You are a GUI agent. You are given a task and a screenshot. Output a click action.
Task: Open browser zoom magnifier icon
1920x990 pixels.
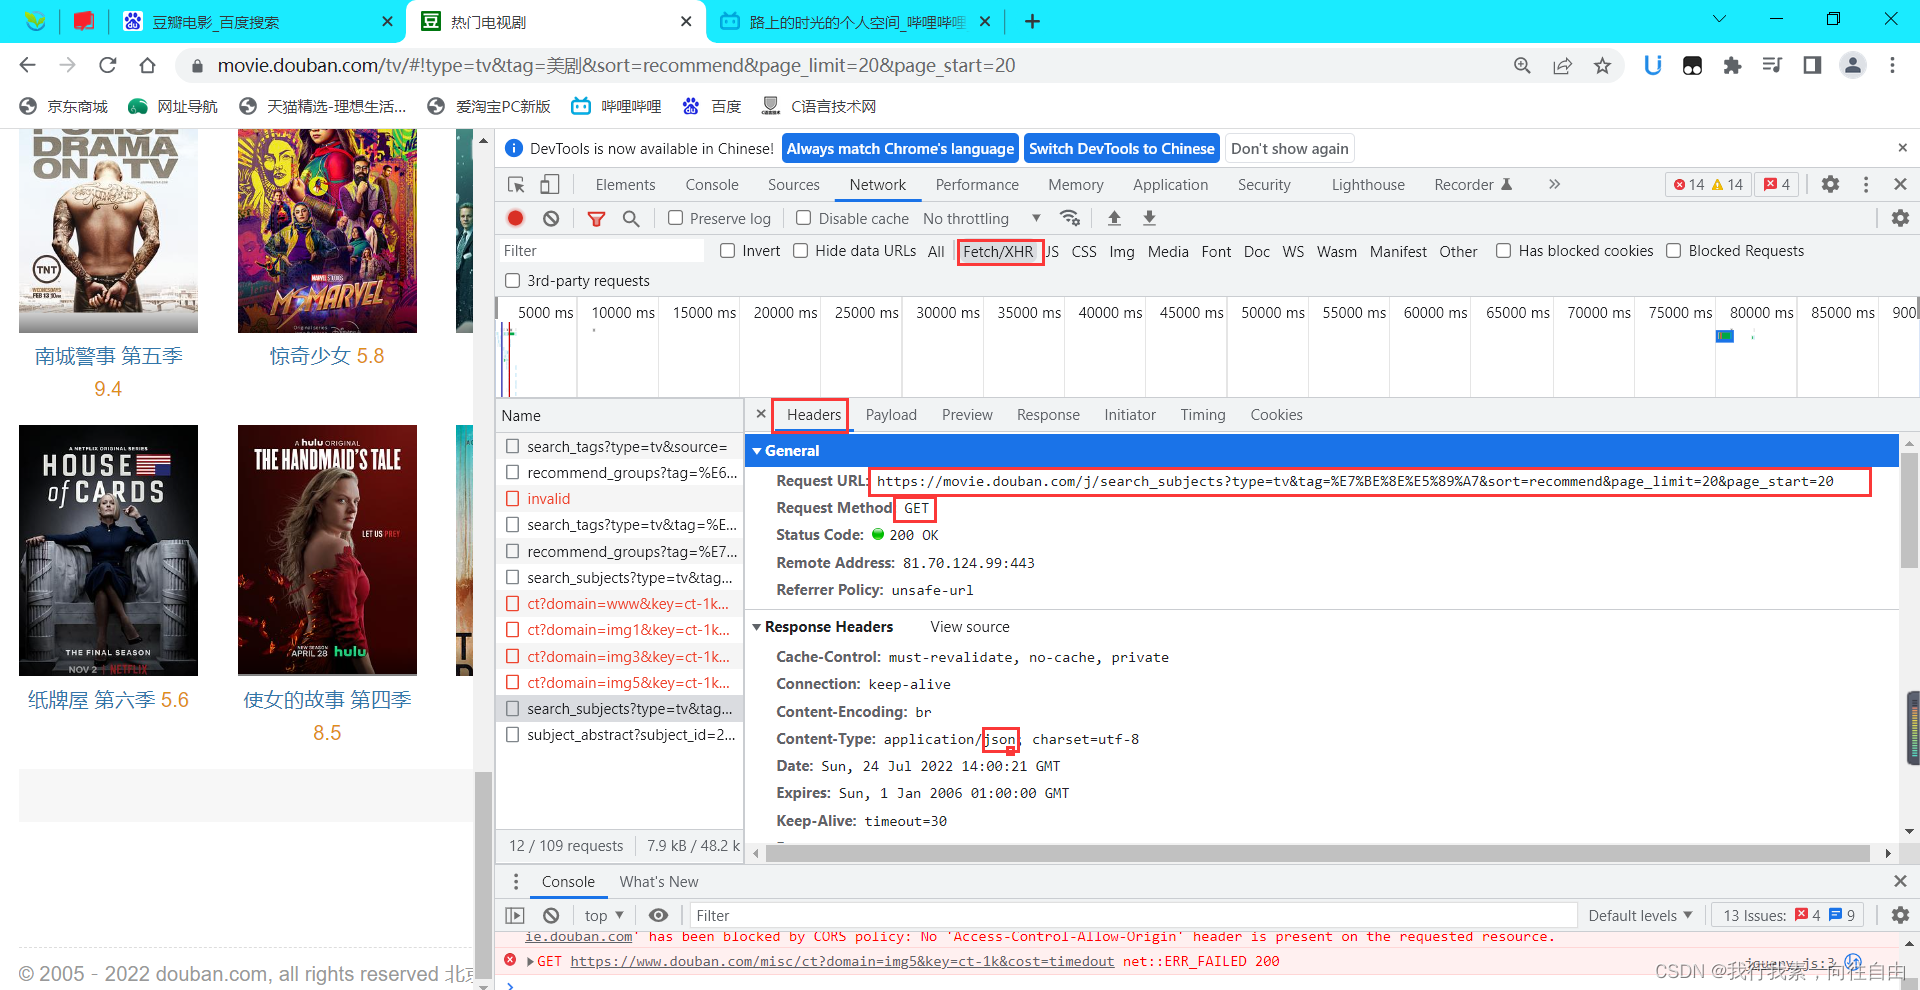[1522, 65]
